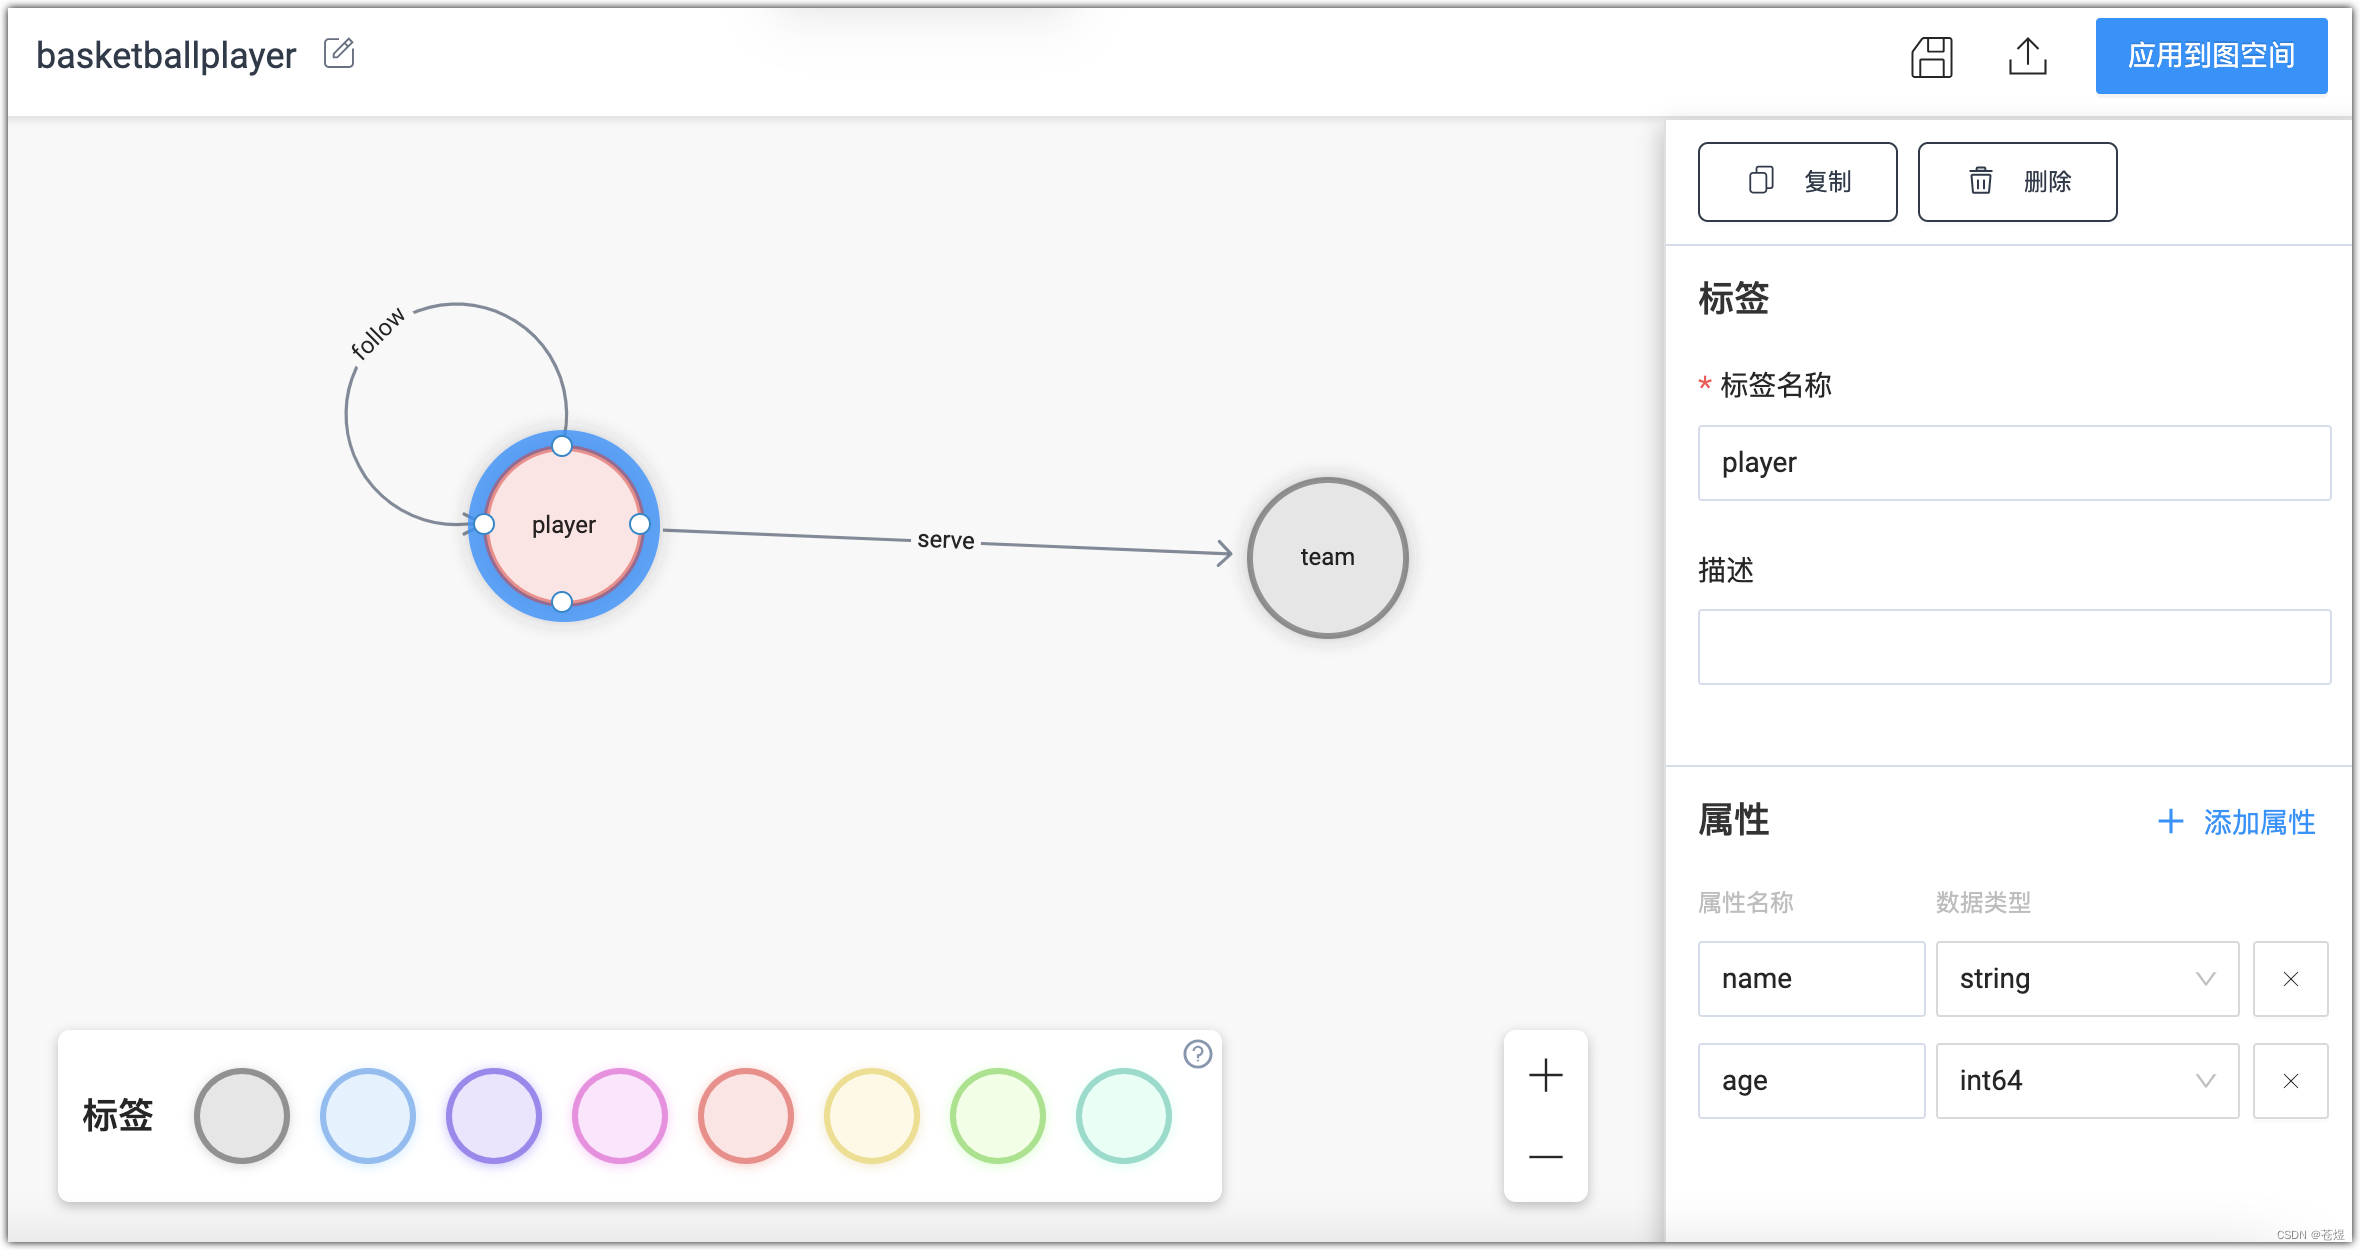This screenshot has width=2360, height=1250.
Task: Click the save icon in toolbar
Action: point(1931,56)
